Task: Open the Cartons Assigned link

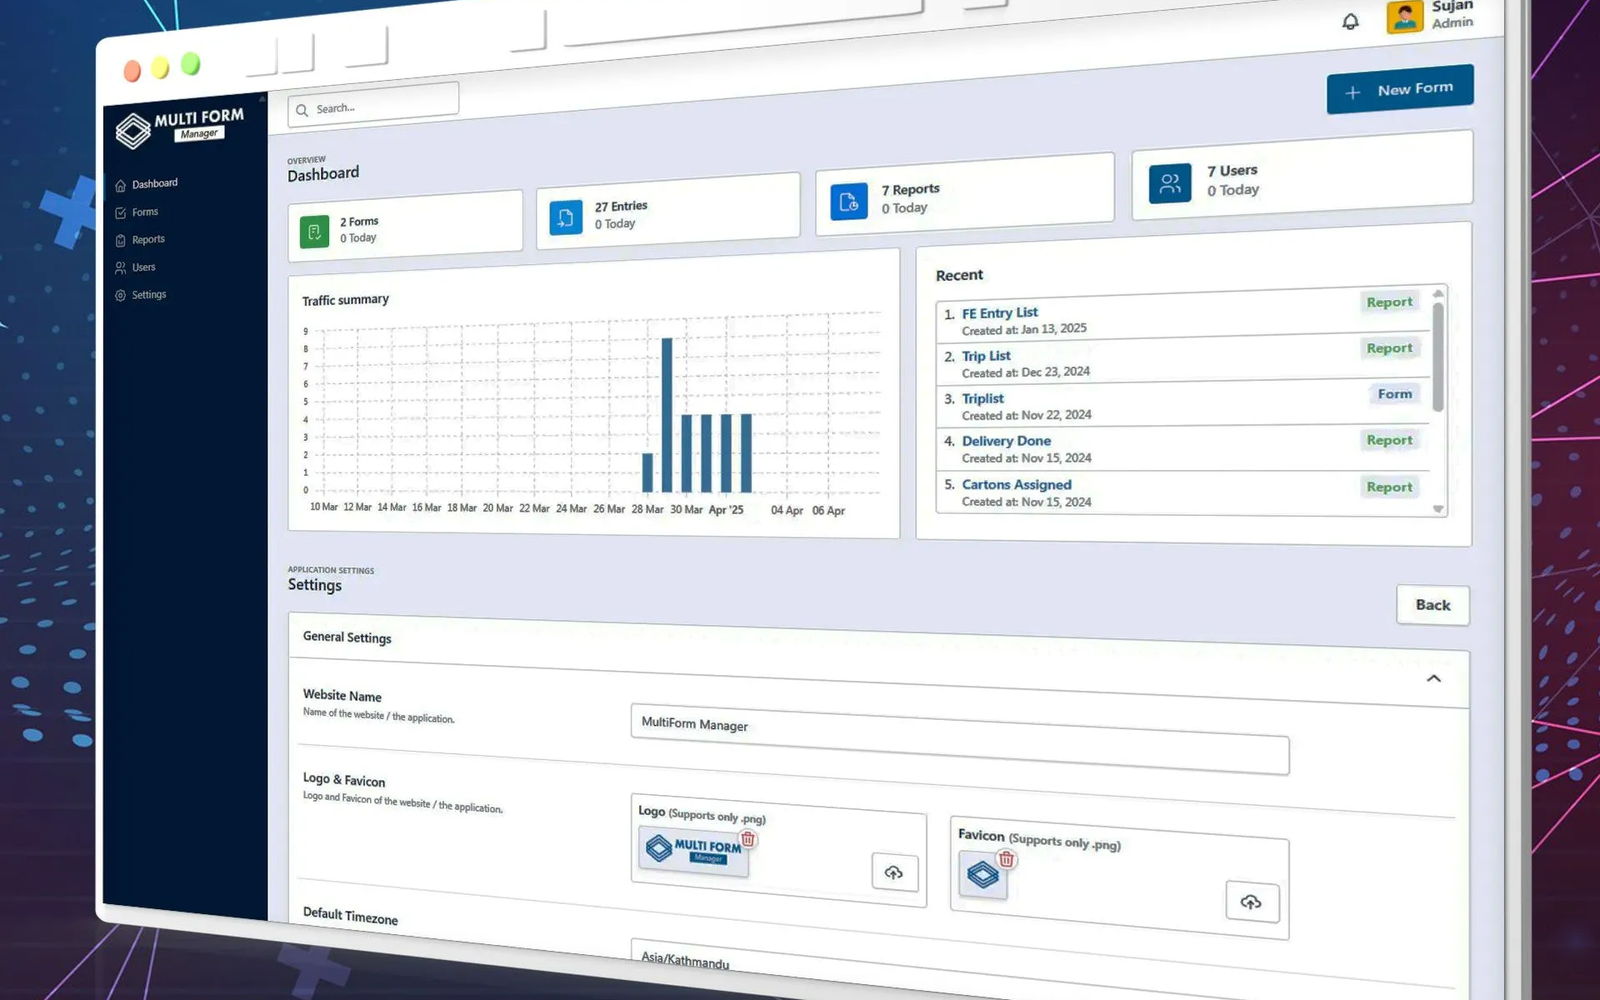Action: point(1016,485)
